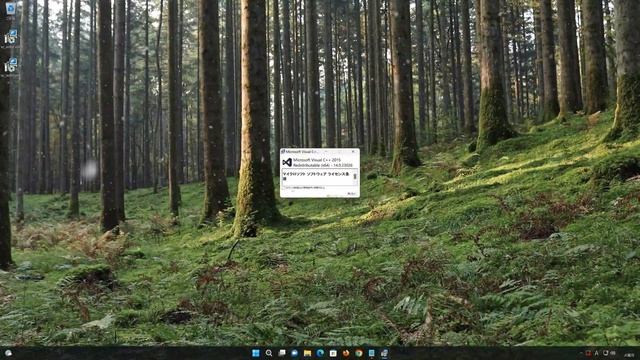Launch Firefox from the taskbar
The width and height of the screenshot is (640, 360).
[x=346, y=353]
